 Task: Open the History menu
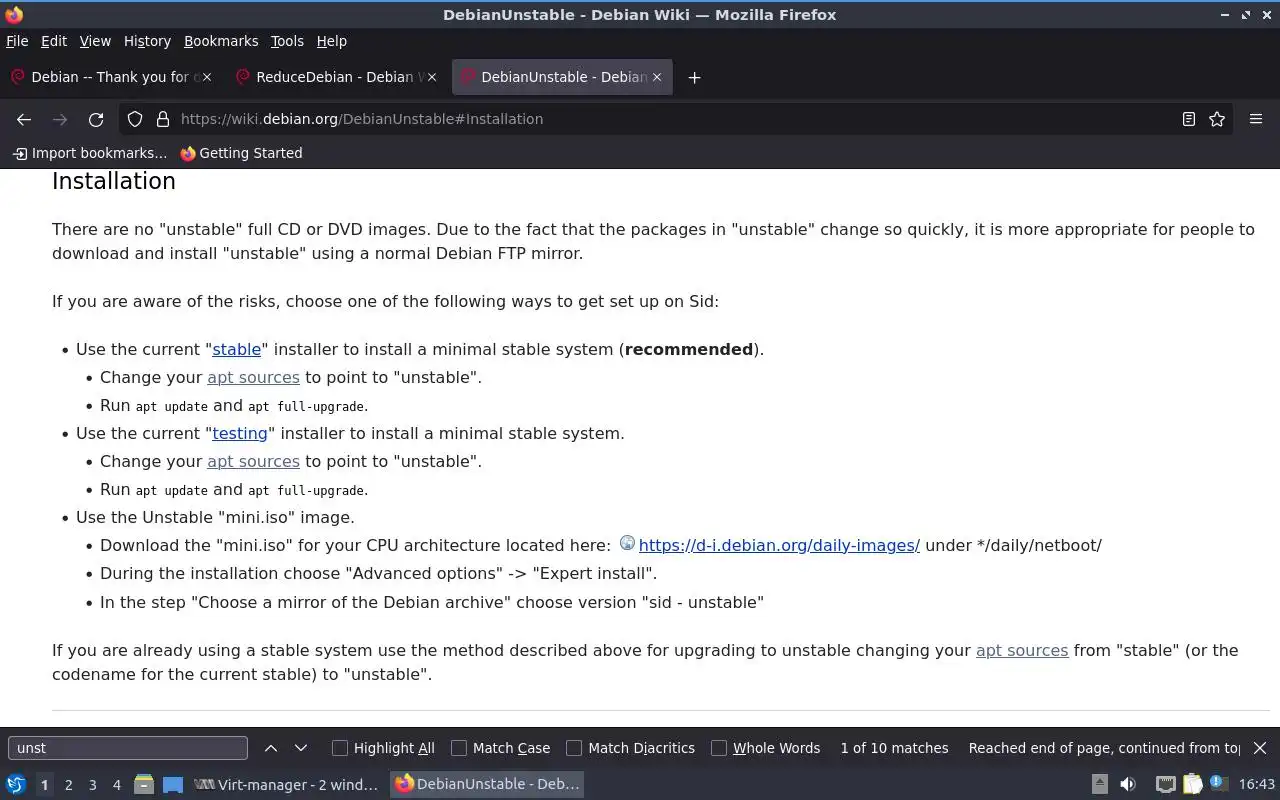point(147,41)
